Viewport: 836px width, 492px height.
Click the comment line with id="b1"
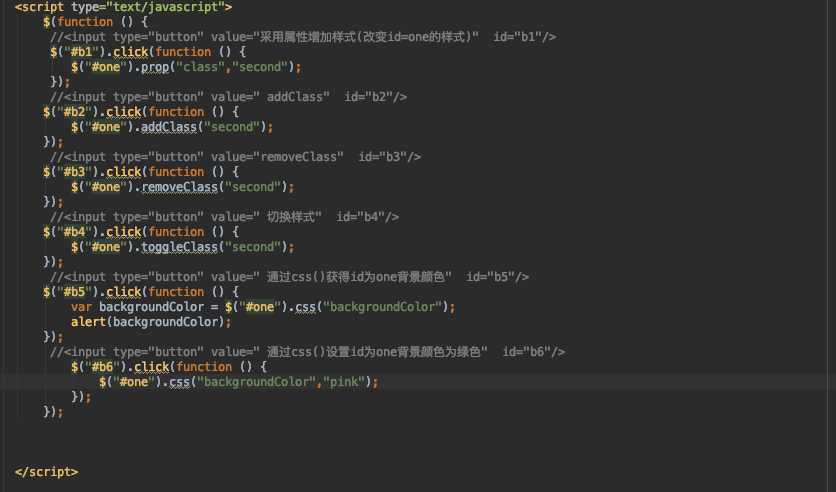point(303,37)
